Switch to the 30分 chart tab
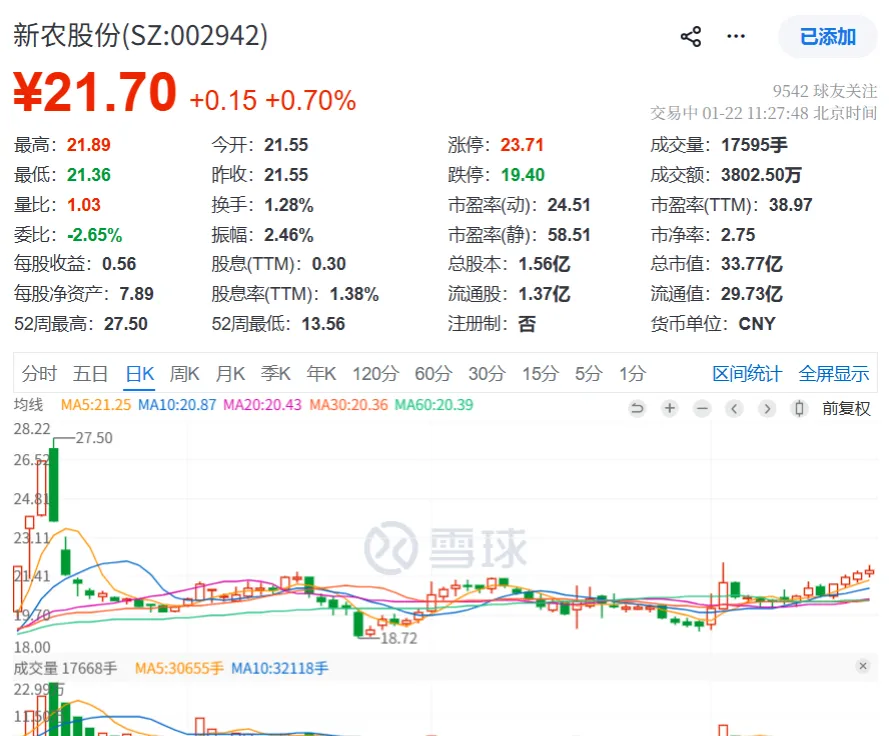Image resolution: width=889 pixels, height=736 pixels. [486, 374]
